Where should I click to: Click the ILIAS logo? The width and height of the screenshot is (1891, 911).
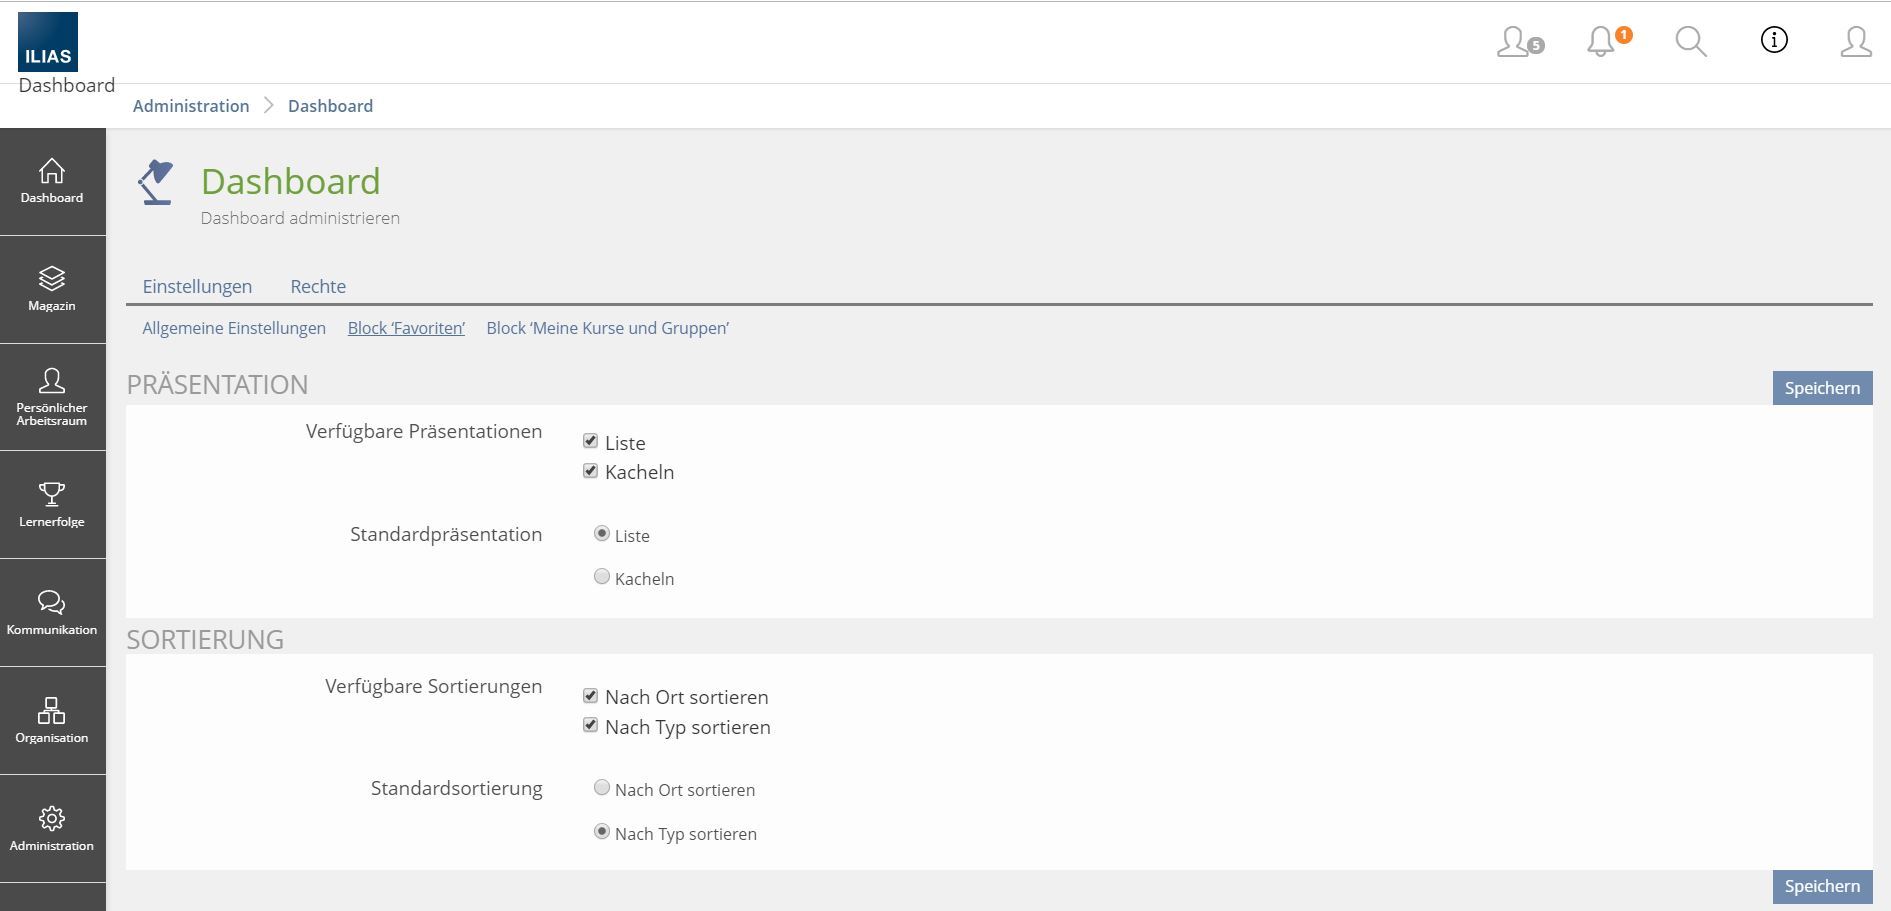[47, 42]
